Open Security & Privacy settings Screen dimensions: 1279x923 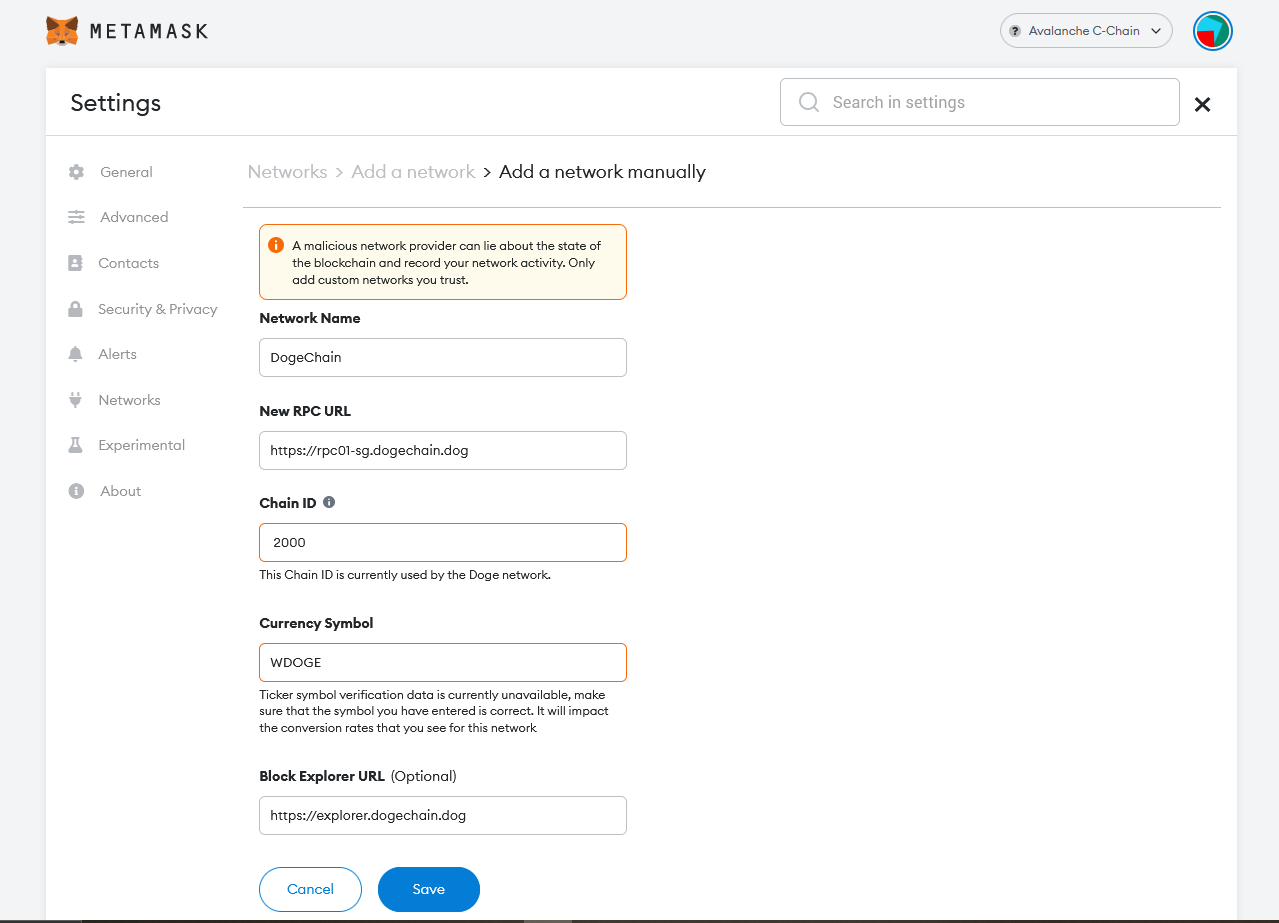point(157,309)
